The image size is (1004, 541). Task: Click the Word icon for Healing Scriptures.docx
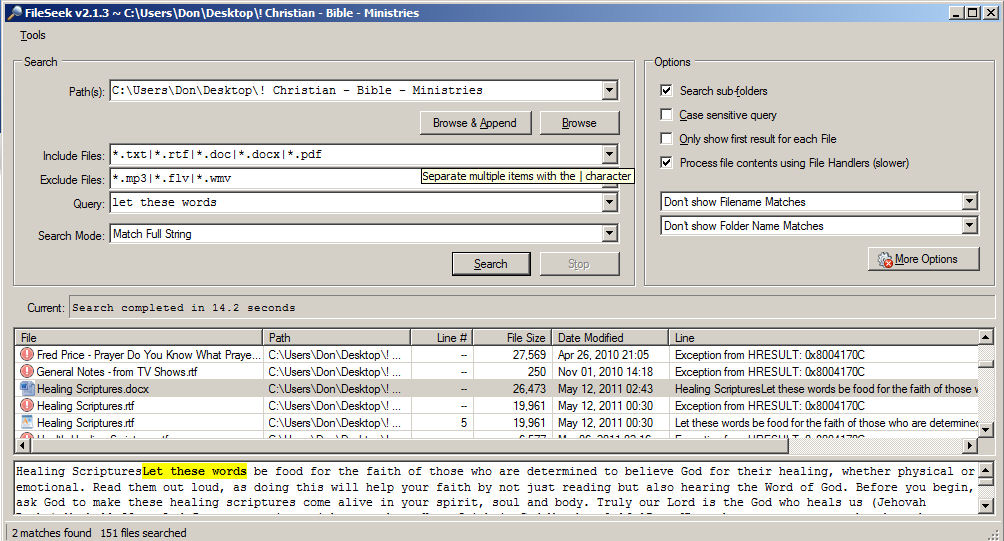(x=27, y=388)
